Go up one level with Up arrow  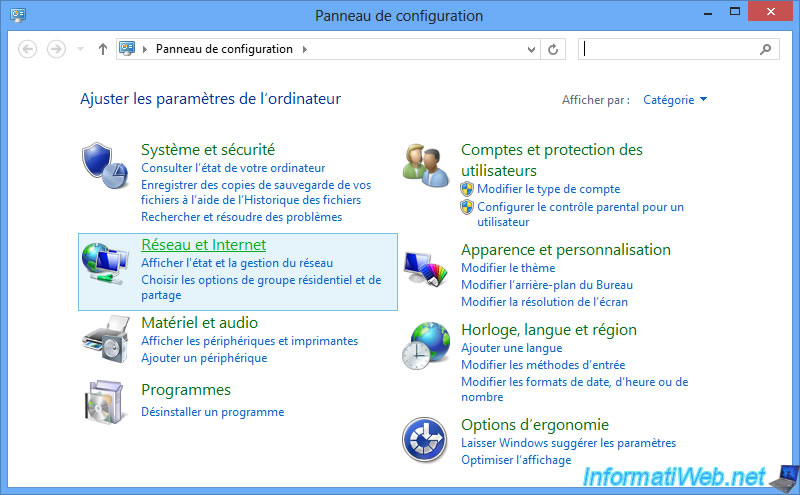[x=103, y=50]
